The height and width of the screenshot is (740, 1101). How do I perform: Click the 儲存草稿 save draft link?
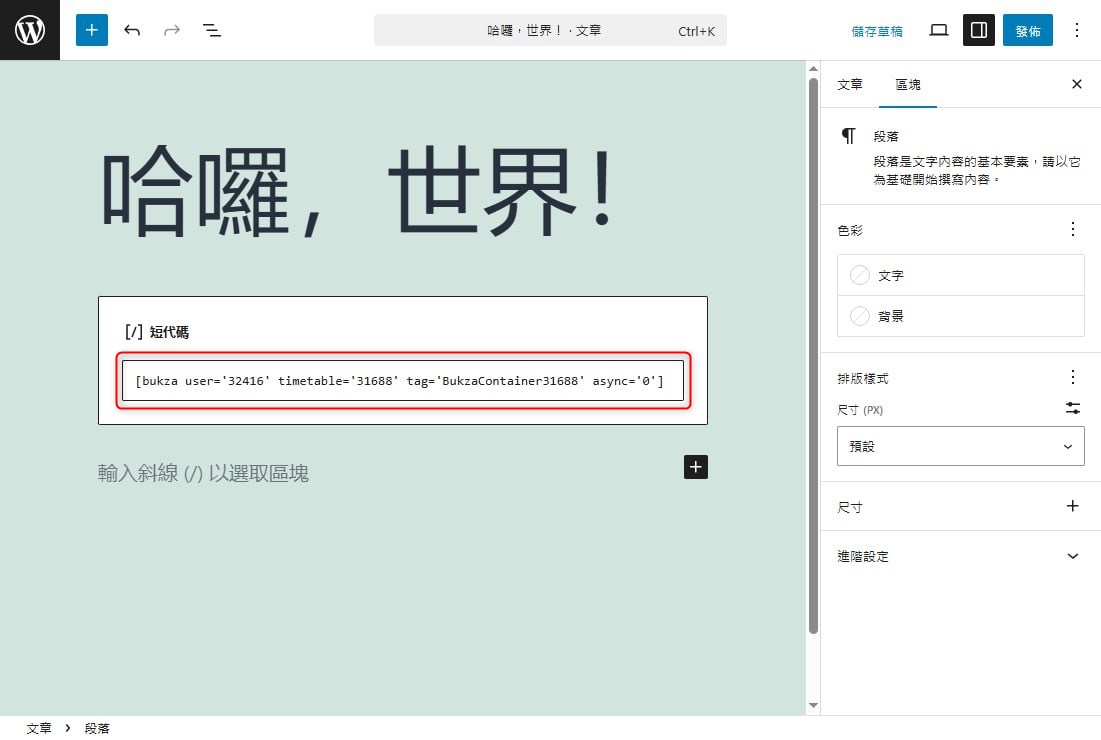(x=877, y=31)
